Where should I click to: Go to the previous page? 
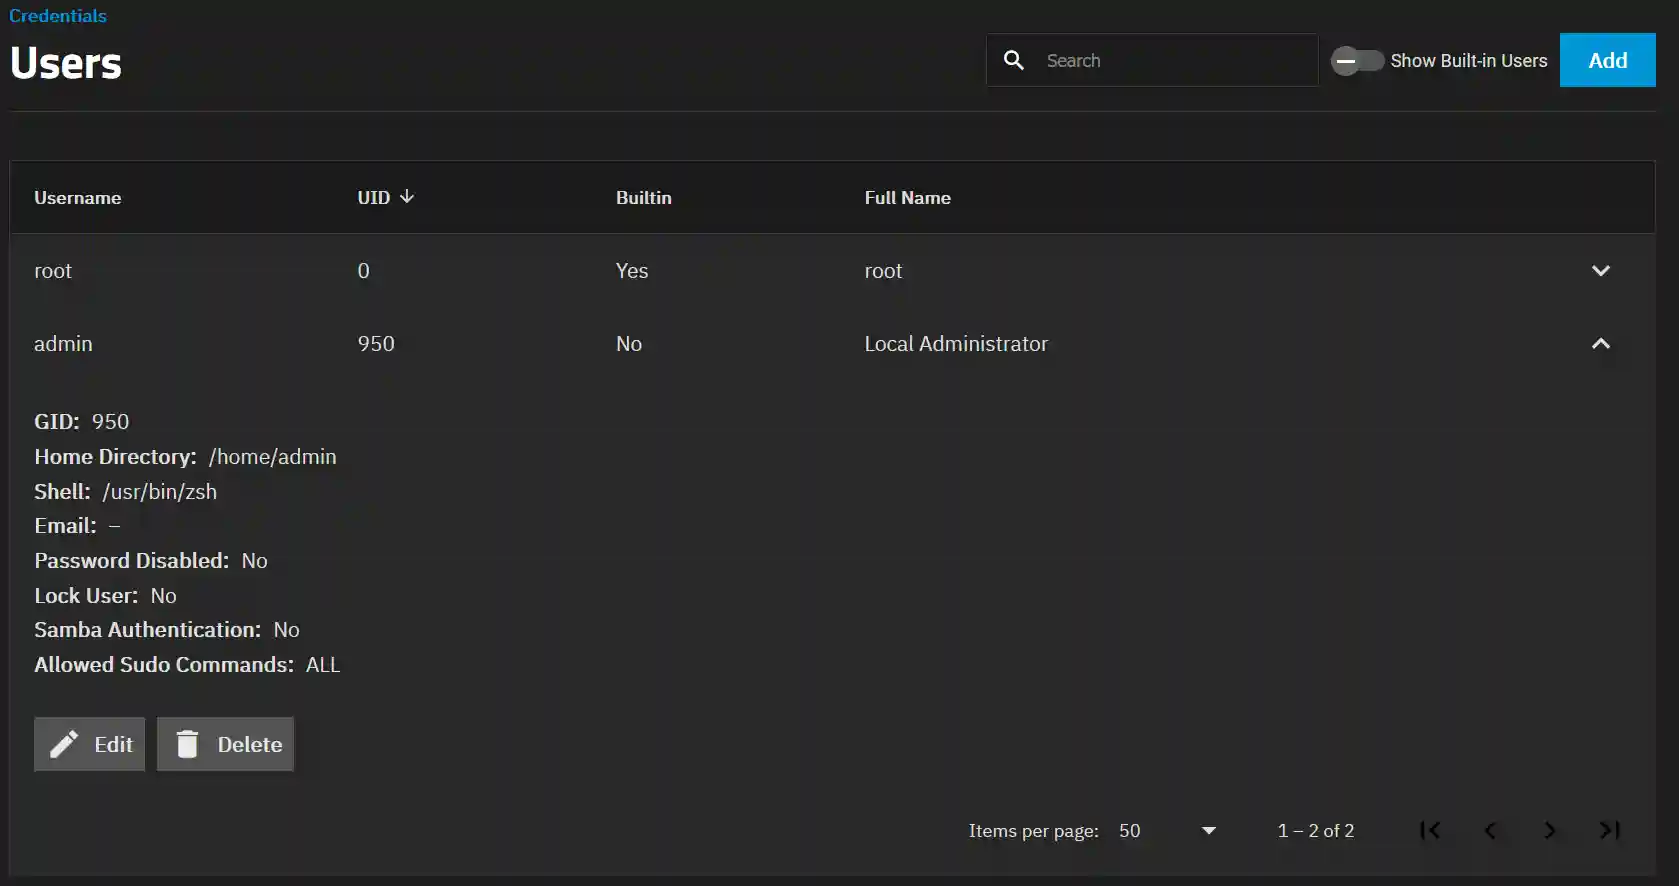coord(1490,830)
